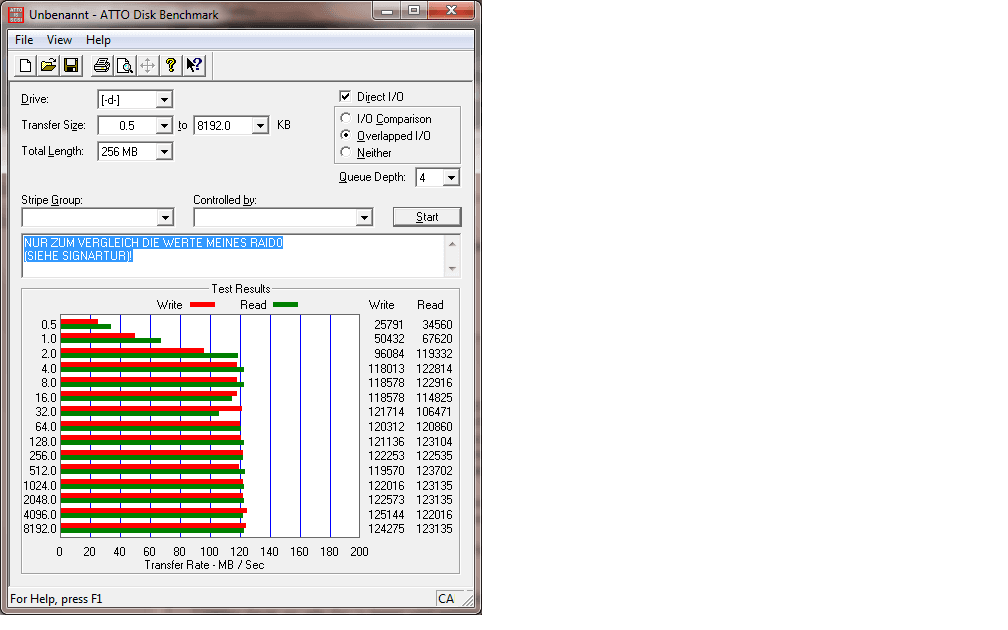
Task: Click the context help arrow-question icon
Action: click(x=194, y=65)
